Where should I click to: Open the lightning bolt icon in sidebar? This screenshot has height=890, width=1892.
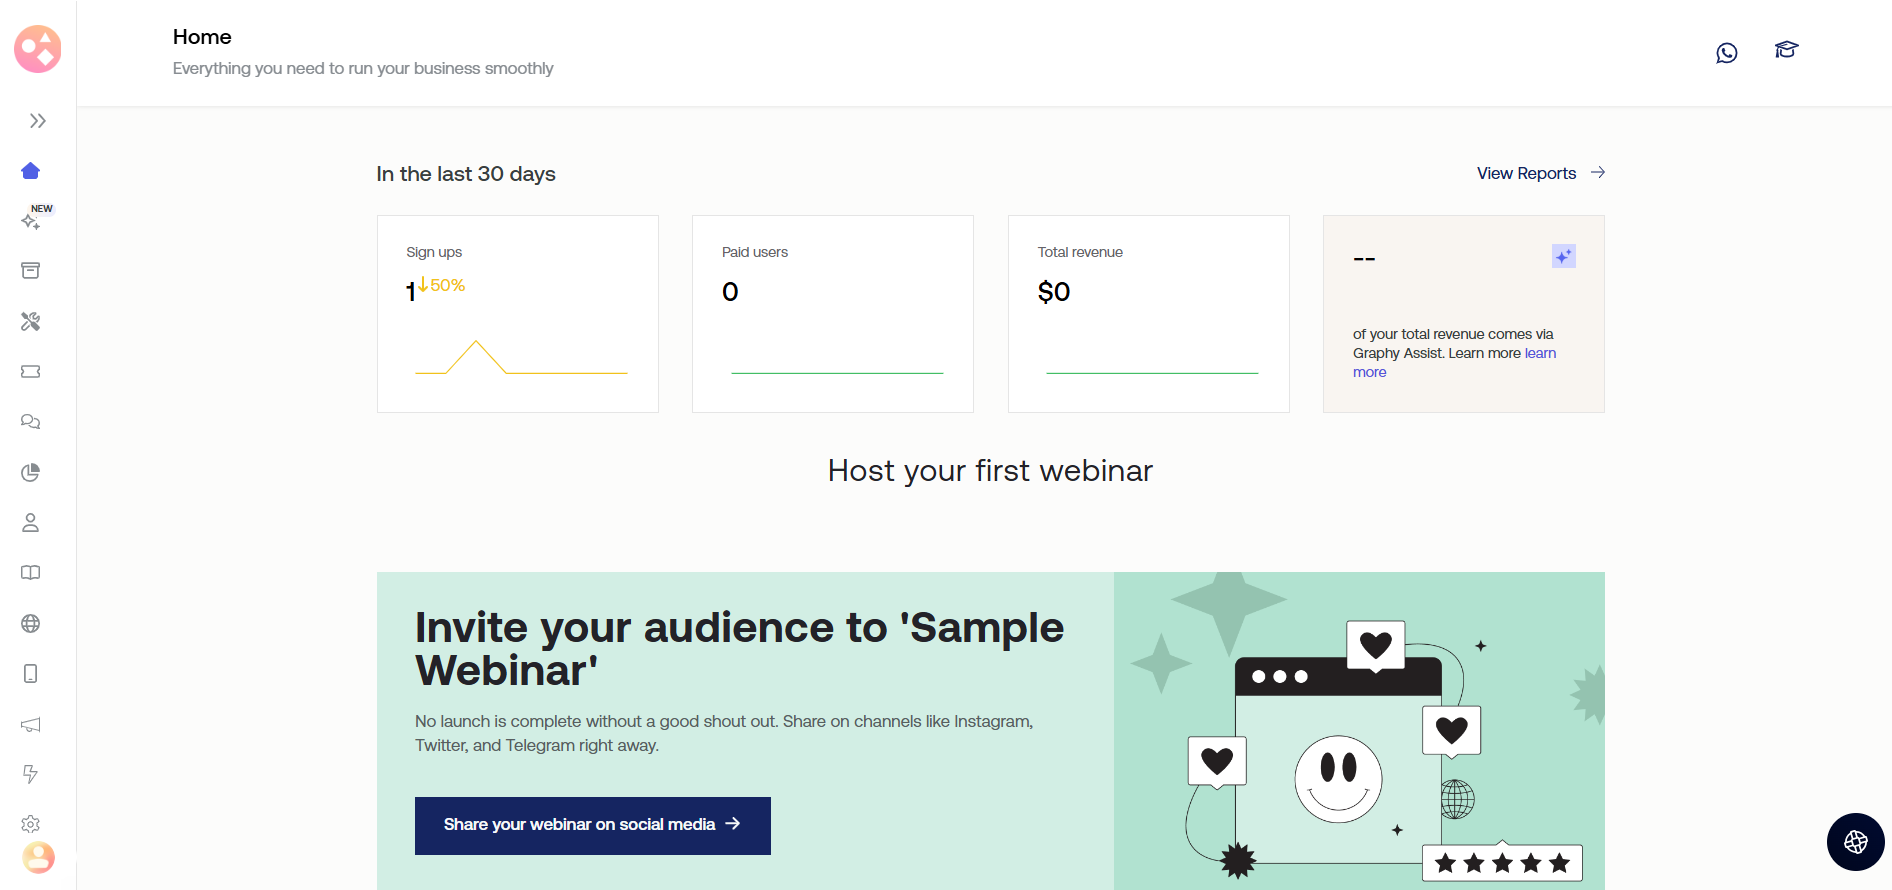31,774
